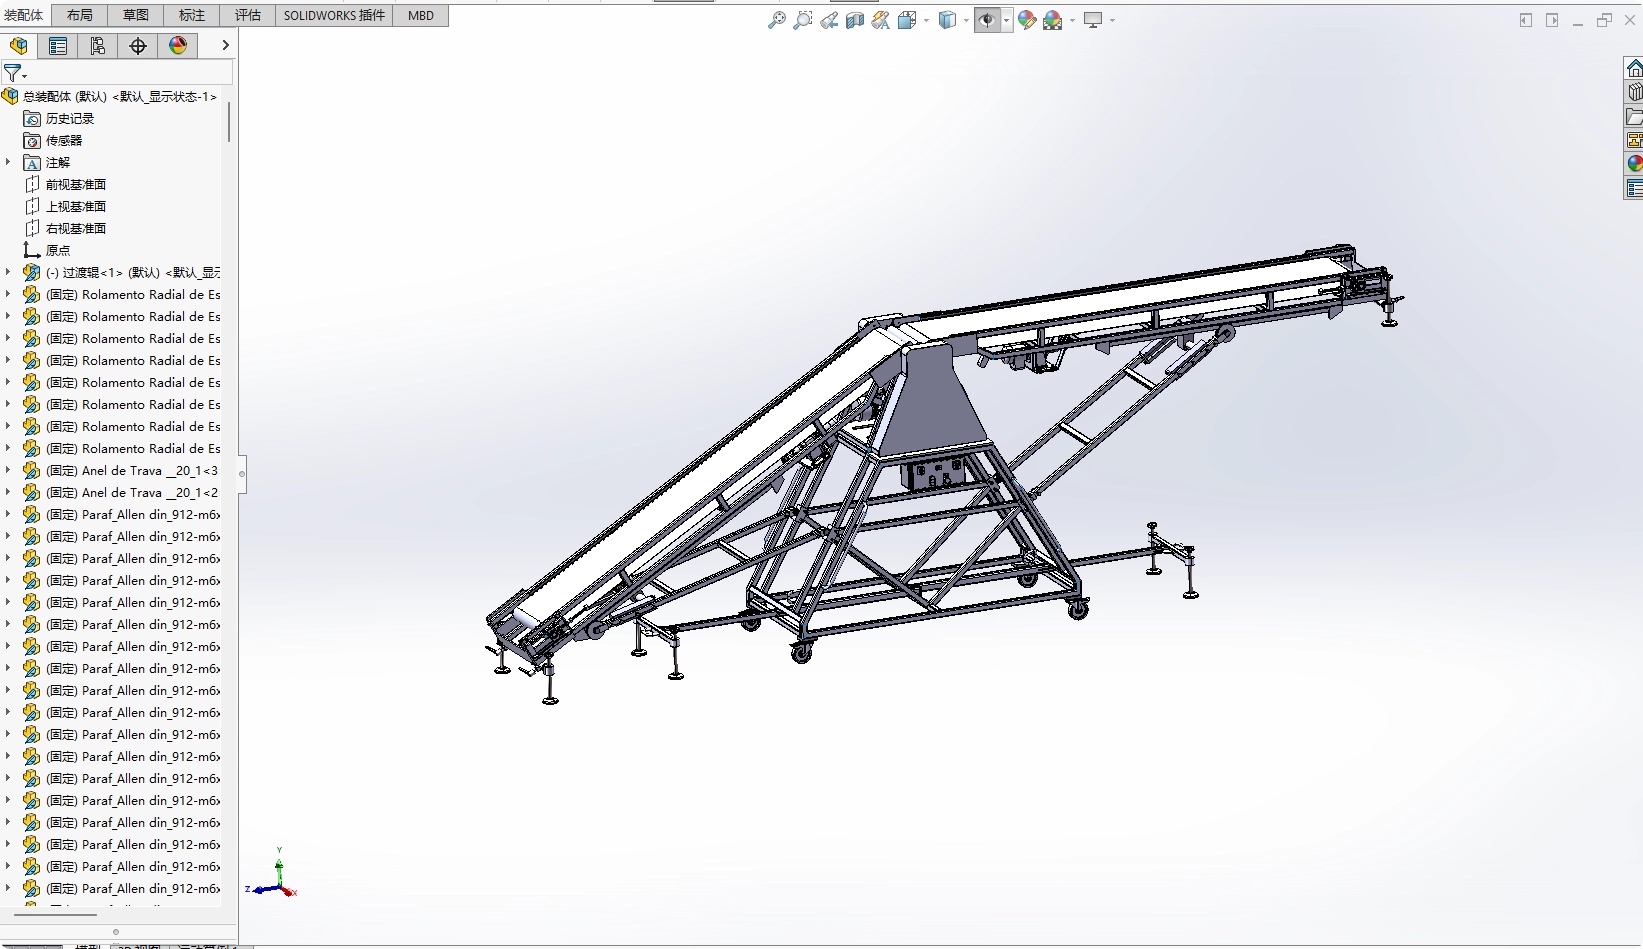Switch to the 标注 ribbon tab
Screen dimensions: 1643x949
(192, 16)
